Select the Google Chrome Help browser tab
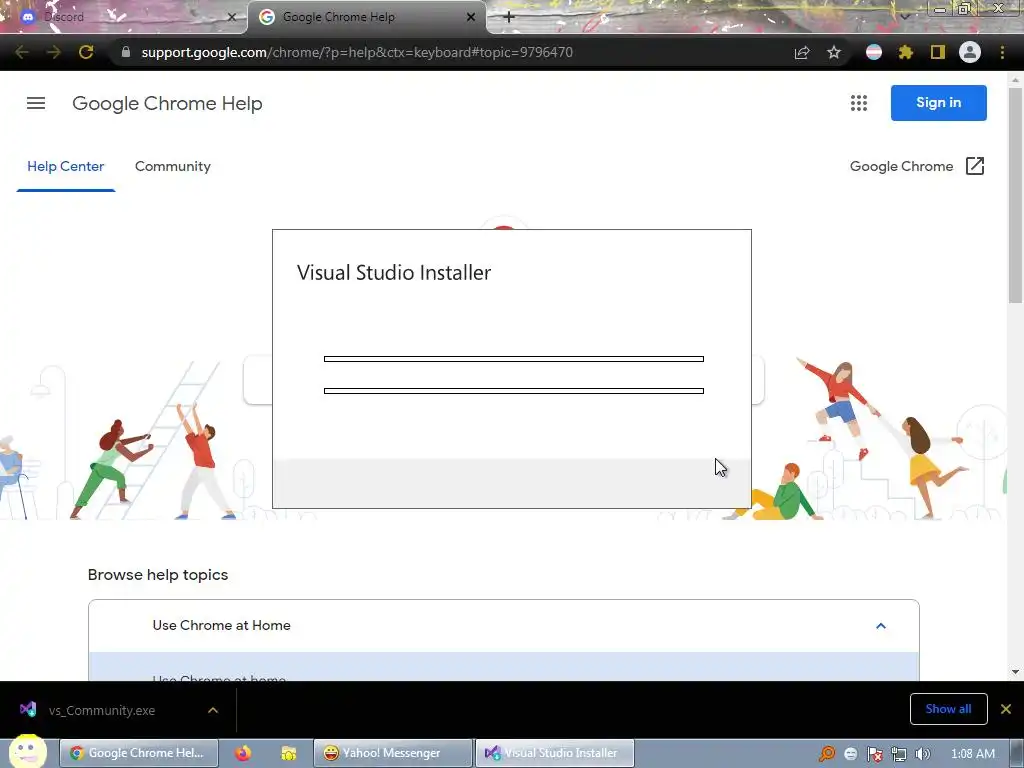Screen dimensions: 1024x768 pos(366,17)
